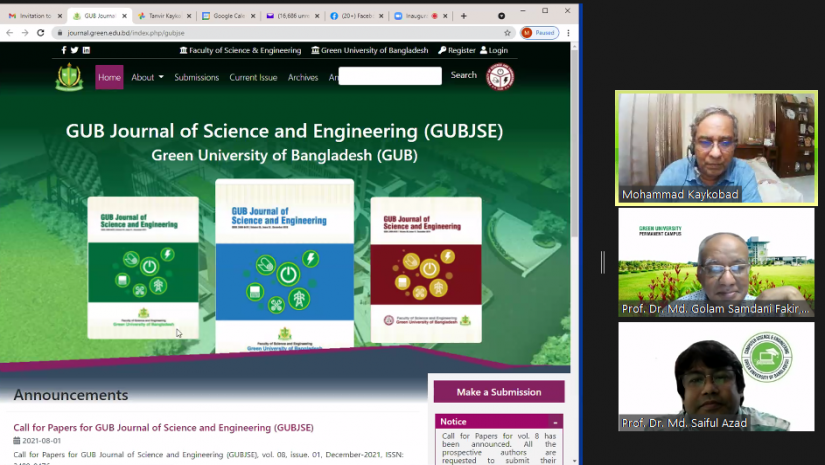Click the Facebook icon in site header
Viewport: 825px width, 465px height.
point(65,50)
